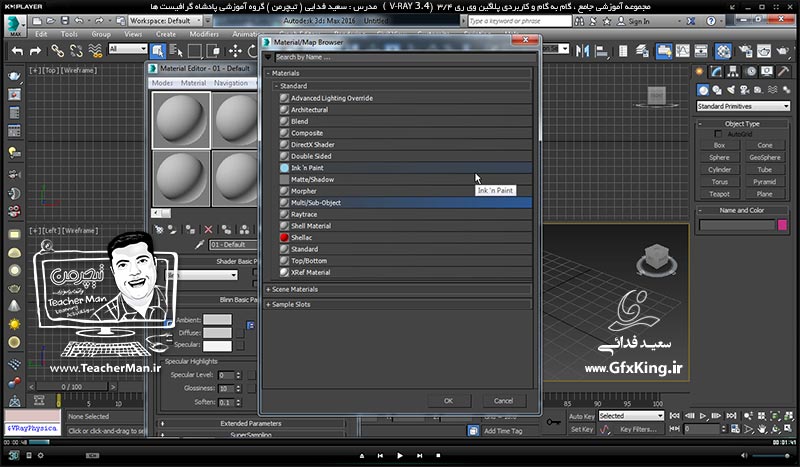Open the Standard Primitives dropdown

743,106
